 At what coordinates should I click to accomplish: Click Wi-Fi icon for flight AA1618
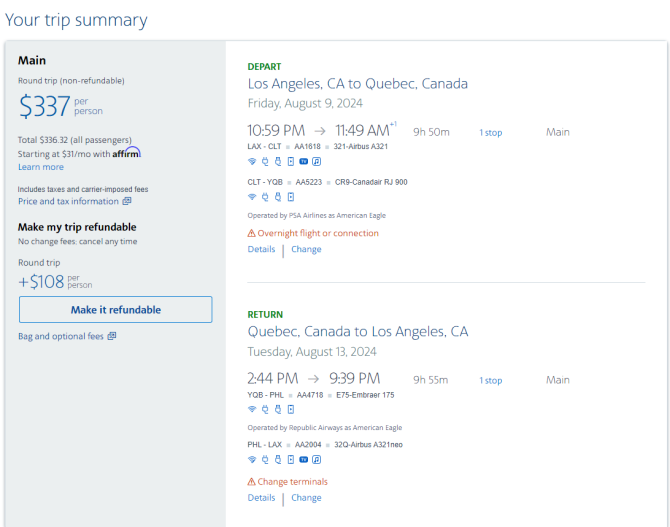pos(252,161)
